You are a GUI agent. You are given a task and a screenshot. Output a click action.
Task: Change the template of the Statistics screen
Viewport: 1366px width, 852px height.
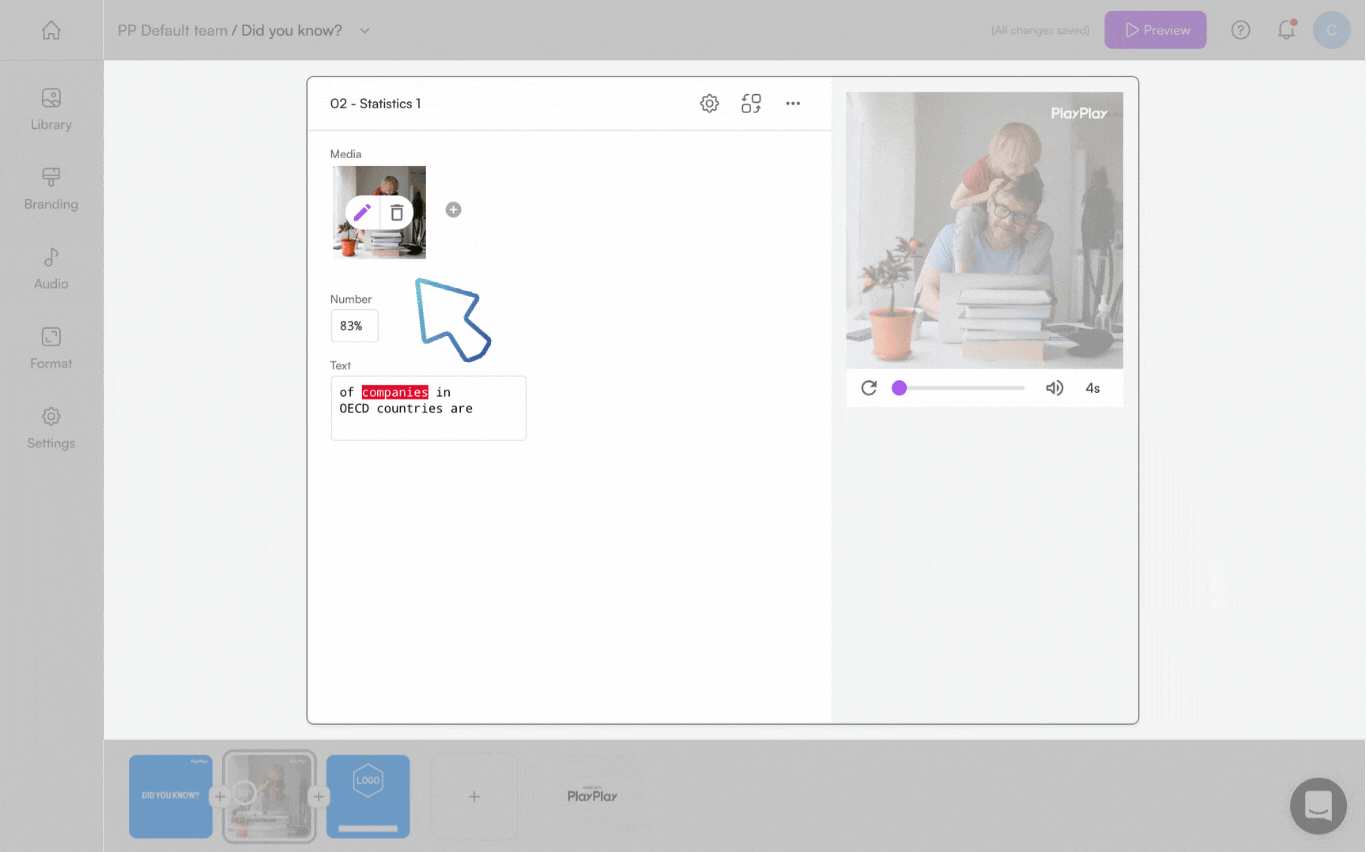[751, 103]
